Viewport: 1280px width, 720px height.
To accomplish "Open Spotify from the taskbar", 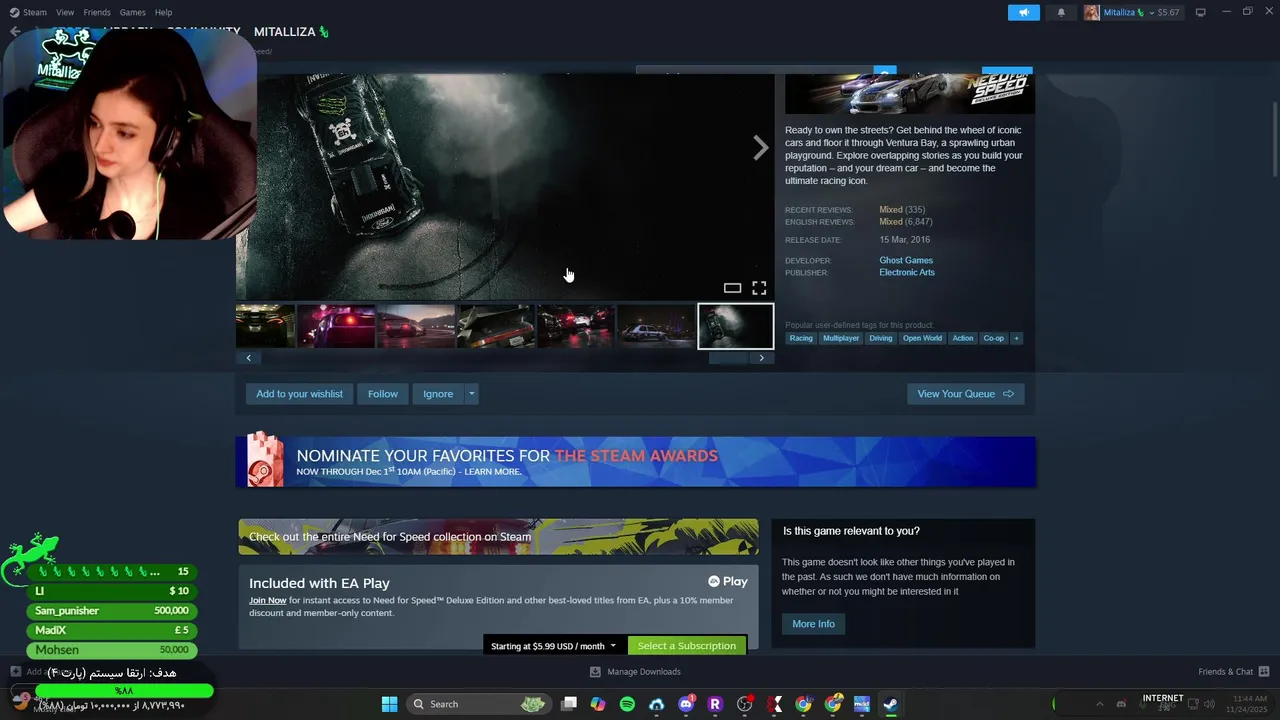I will tap(627, 704).
